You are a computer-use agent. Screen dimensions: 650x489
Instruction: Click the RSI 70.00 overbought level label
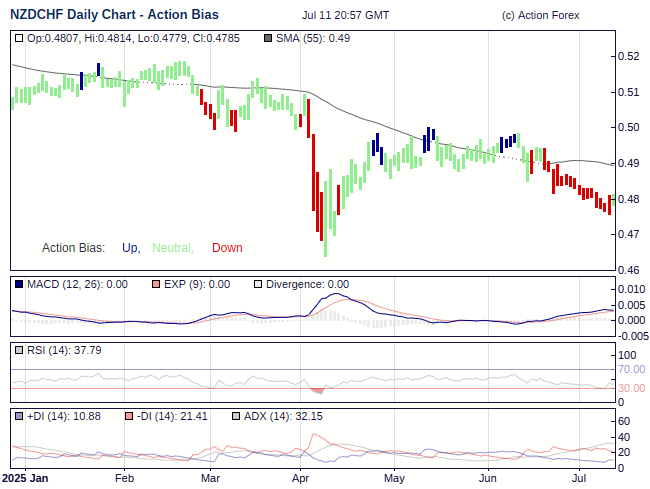(631, 370)
